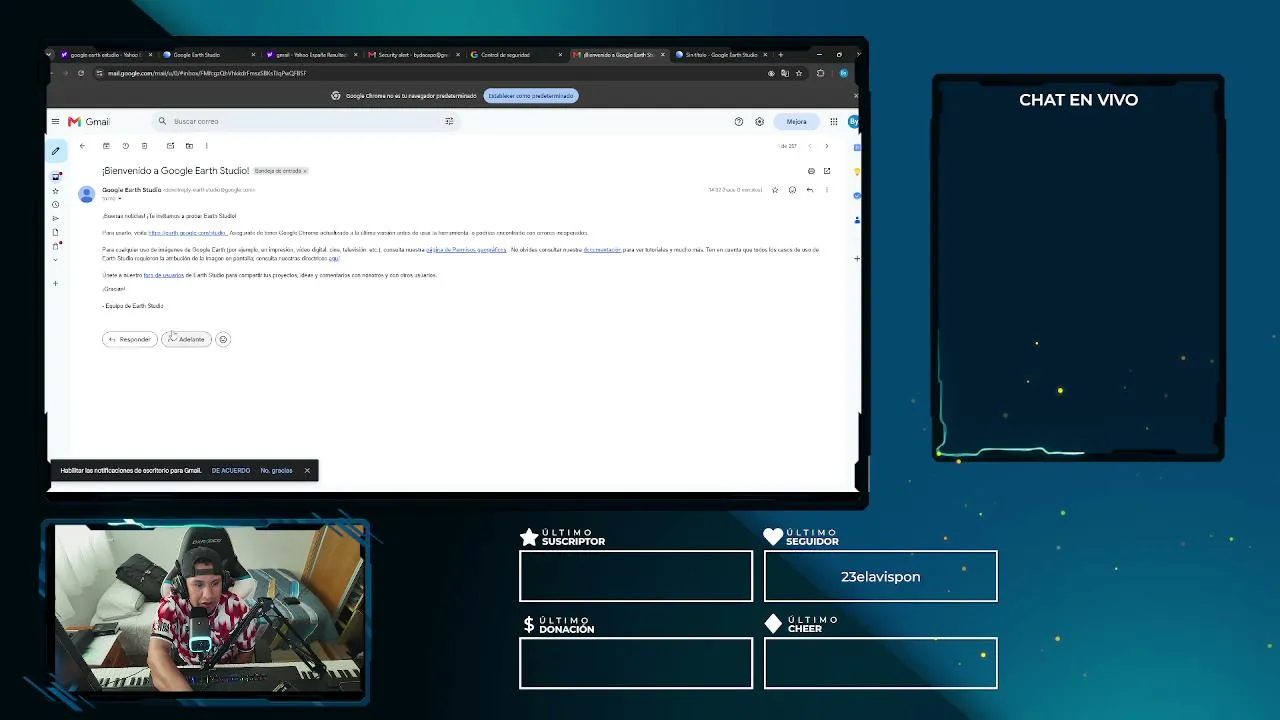Open Chrome profile avatar
The height and width of the screenshot is (720, 1280).
(x=844, y=73)
